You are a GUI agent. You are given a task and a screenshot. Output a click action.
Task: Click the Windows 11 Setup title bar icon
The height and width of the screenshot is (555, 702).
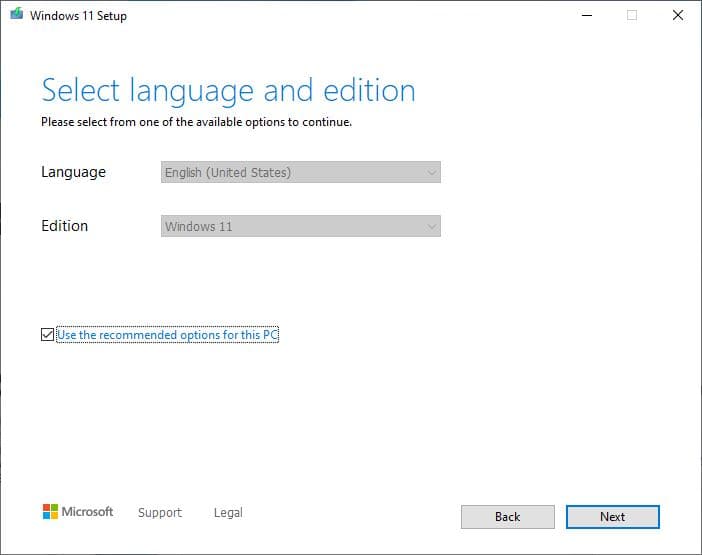[15, 16]
